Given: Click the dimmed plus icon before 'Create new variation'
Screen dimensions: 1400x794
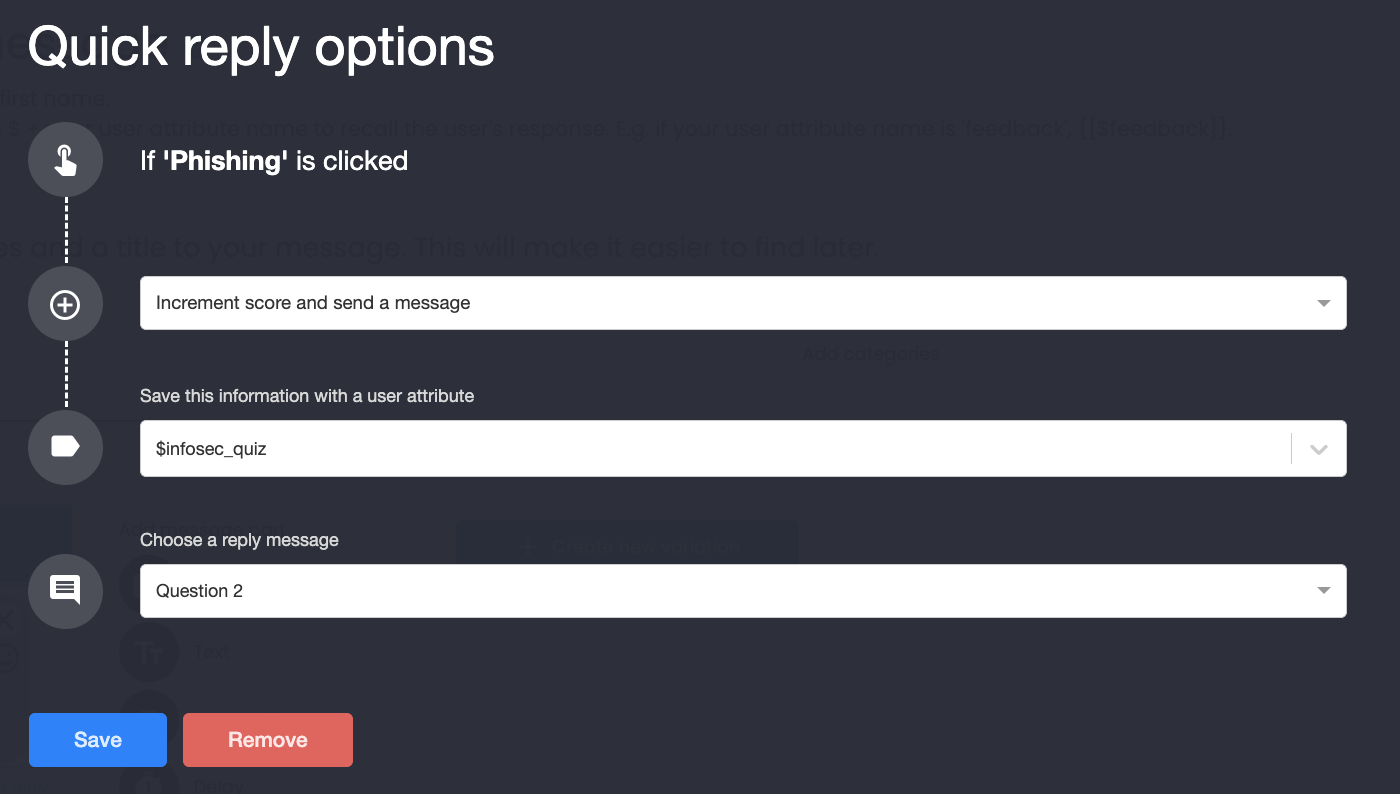Looking at the screenshot, I should click(x=529, y=547).
